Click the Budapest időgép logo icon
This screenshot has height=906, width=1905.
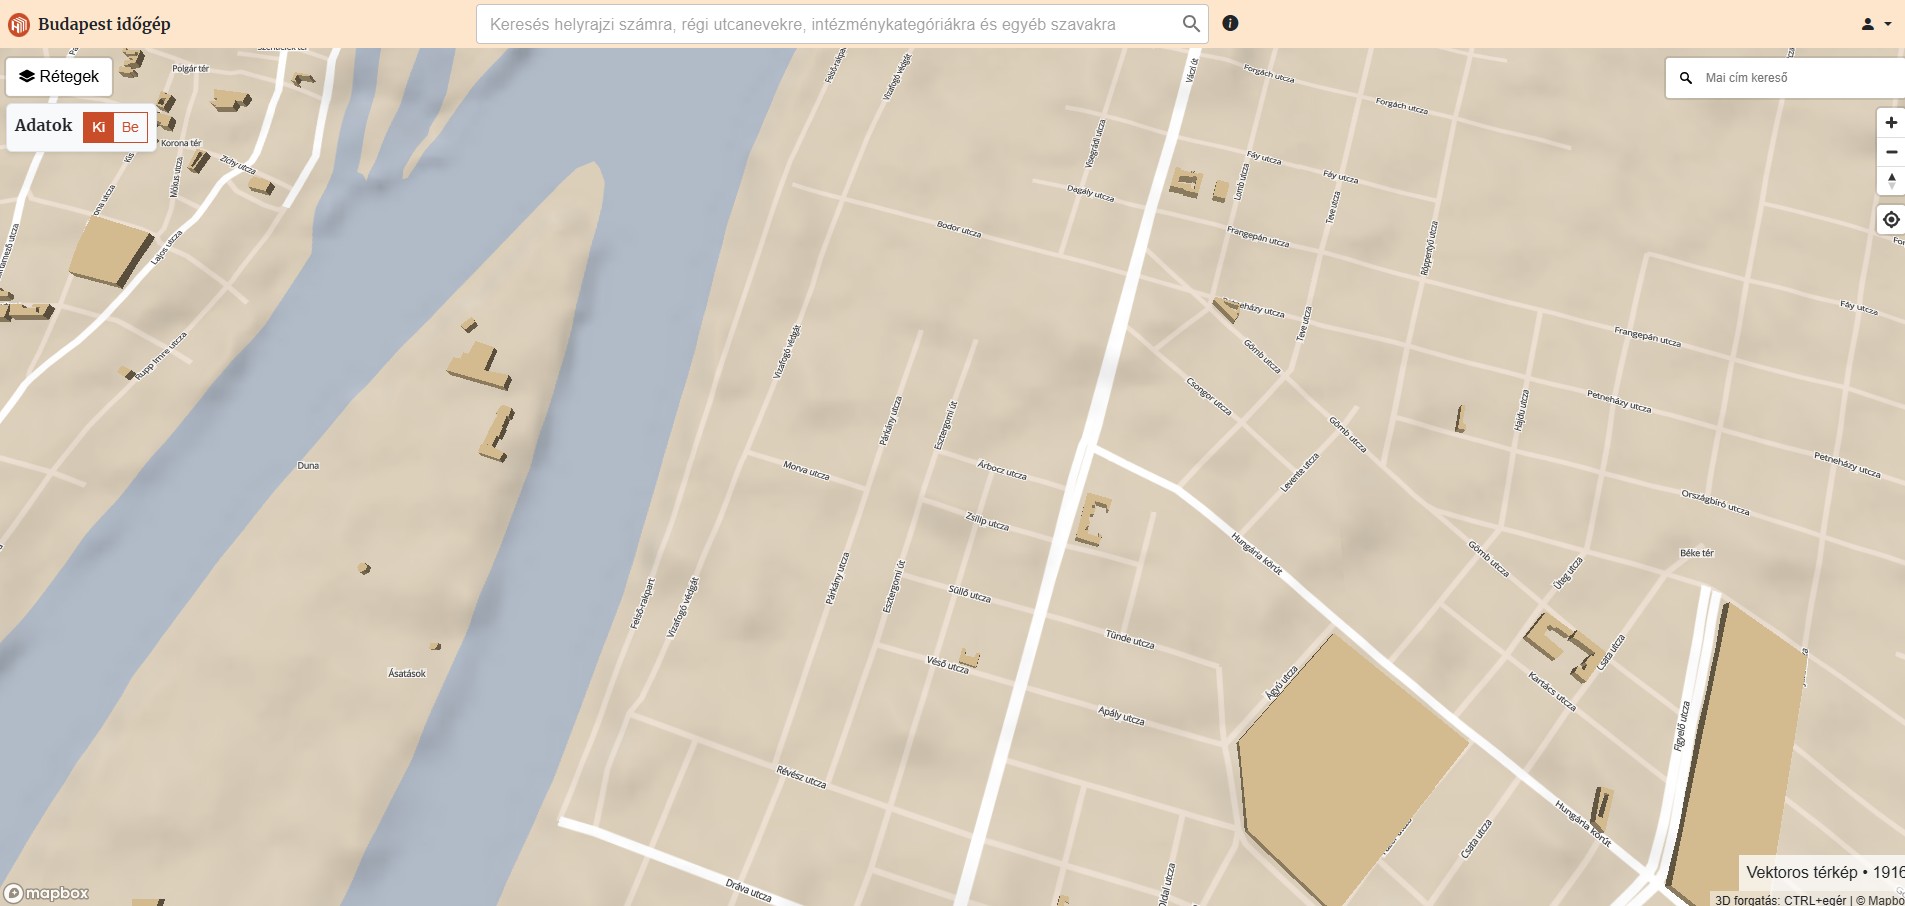[18, 24]
